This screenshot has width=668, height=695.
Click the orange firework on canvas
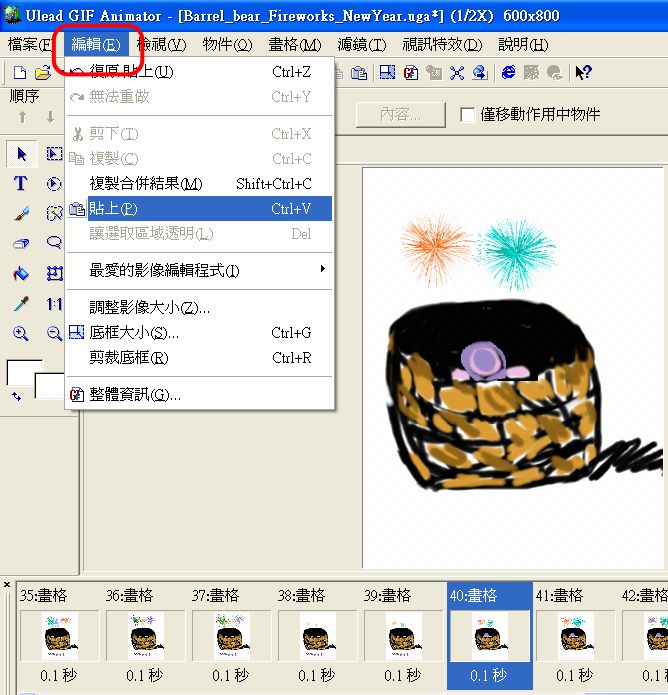click(x=437, y=249)
